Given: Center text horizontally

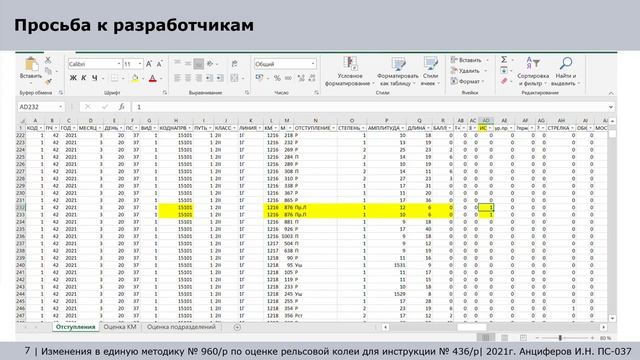Looking at the screenshot, I should pyautogui.click(x=188, y=78).
